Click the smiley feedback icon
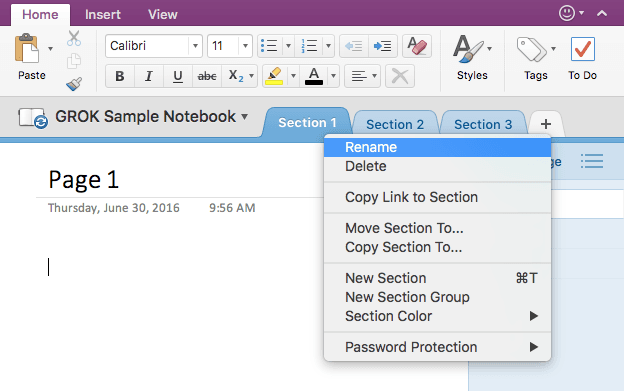 [567, 13]
